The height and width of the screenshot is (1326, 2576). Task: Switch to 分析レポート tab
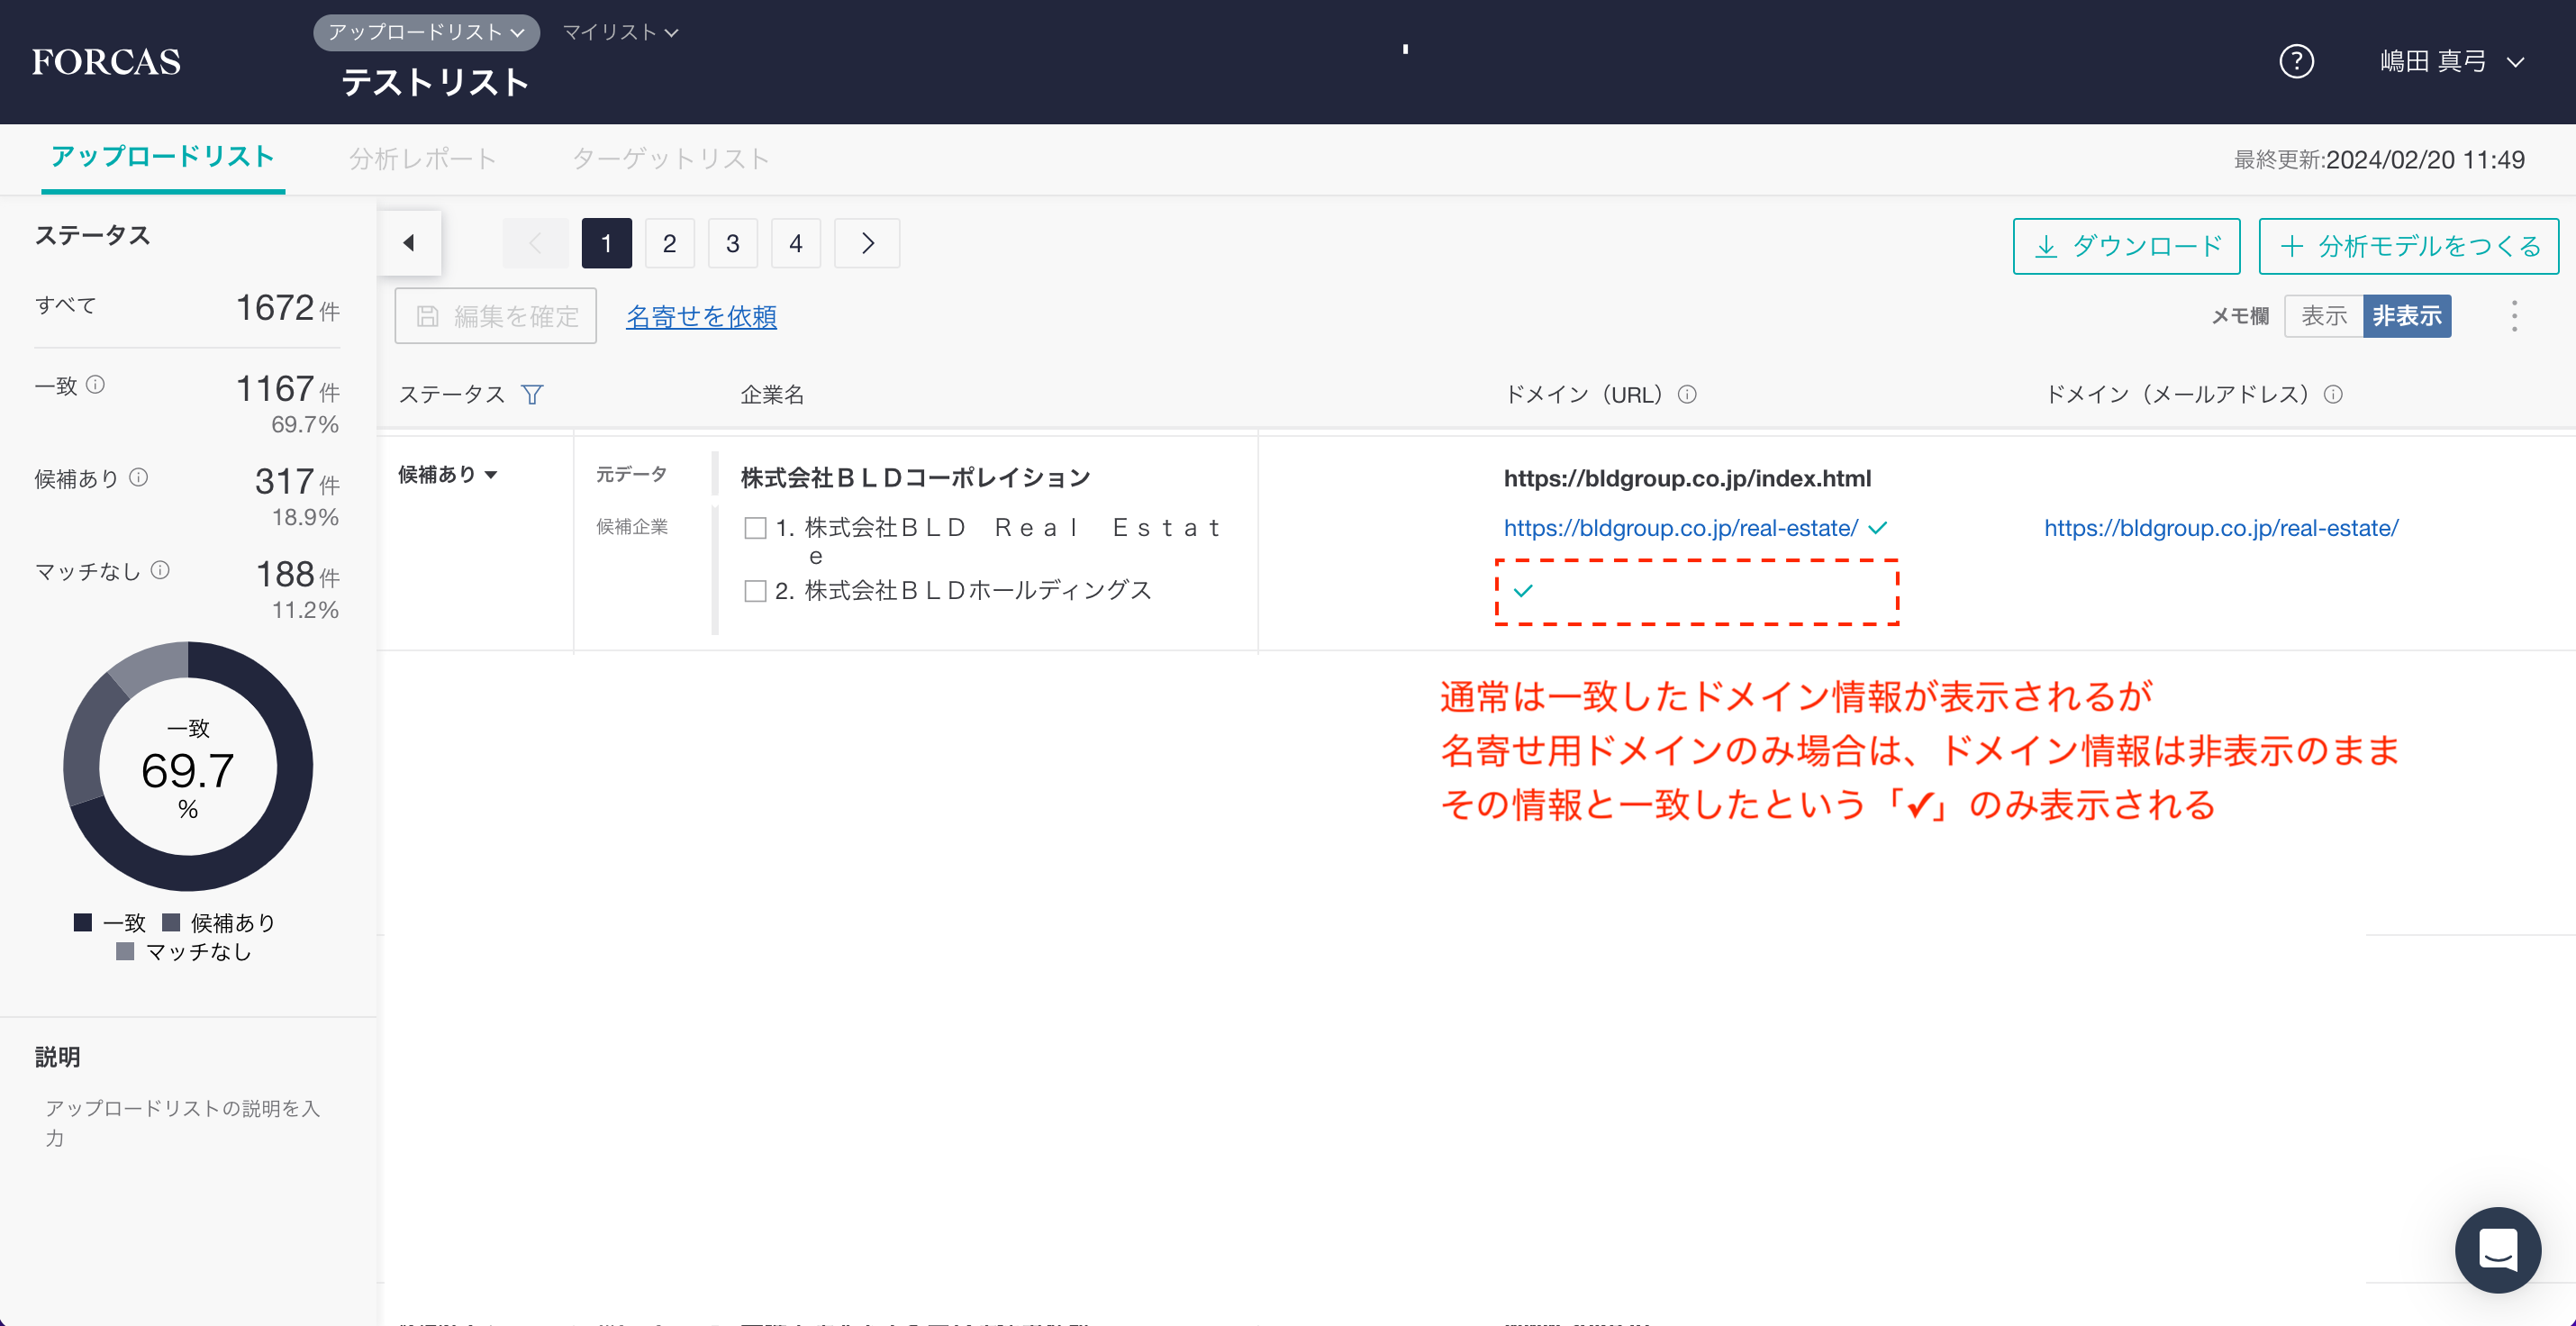[x=422, y=159]
